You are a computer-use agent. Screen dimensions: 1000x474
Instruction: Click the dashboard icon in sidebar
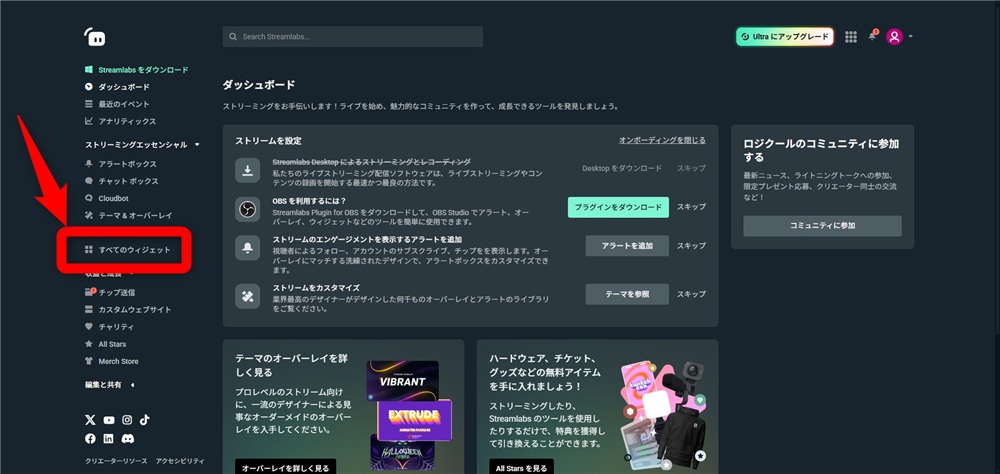pyautogui.click(x=89, y=87)
